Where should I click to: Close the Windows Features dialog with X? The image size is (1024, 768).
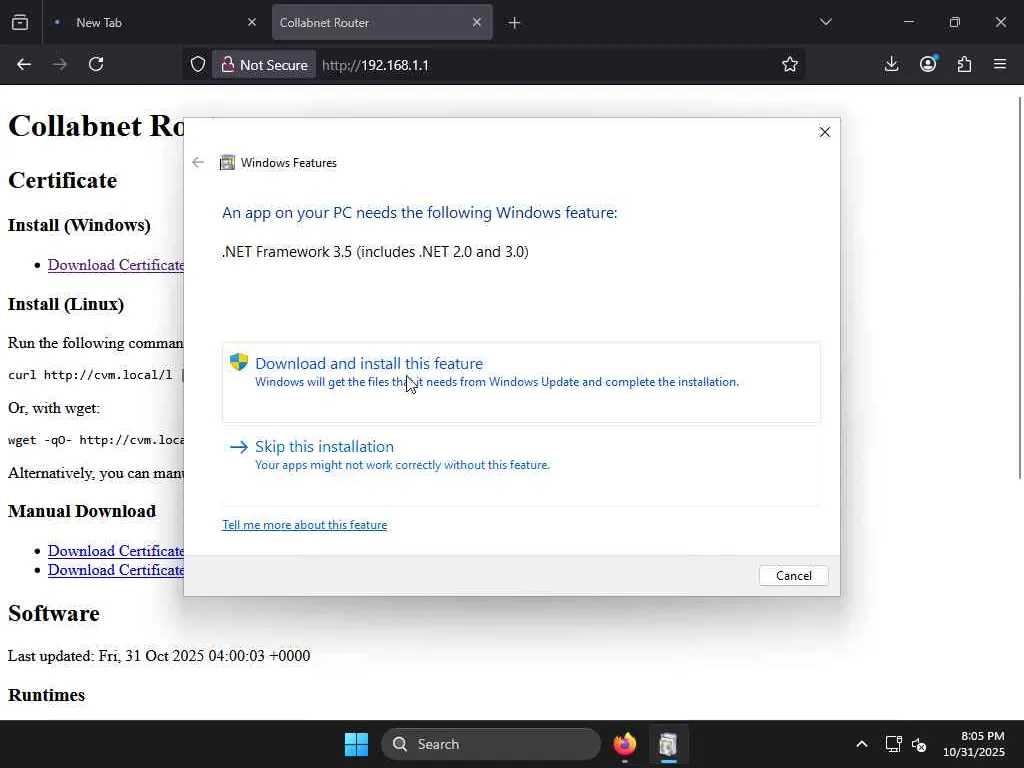coord(825,133)
